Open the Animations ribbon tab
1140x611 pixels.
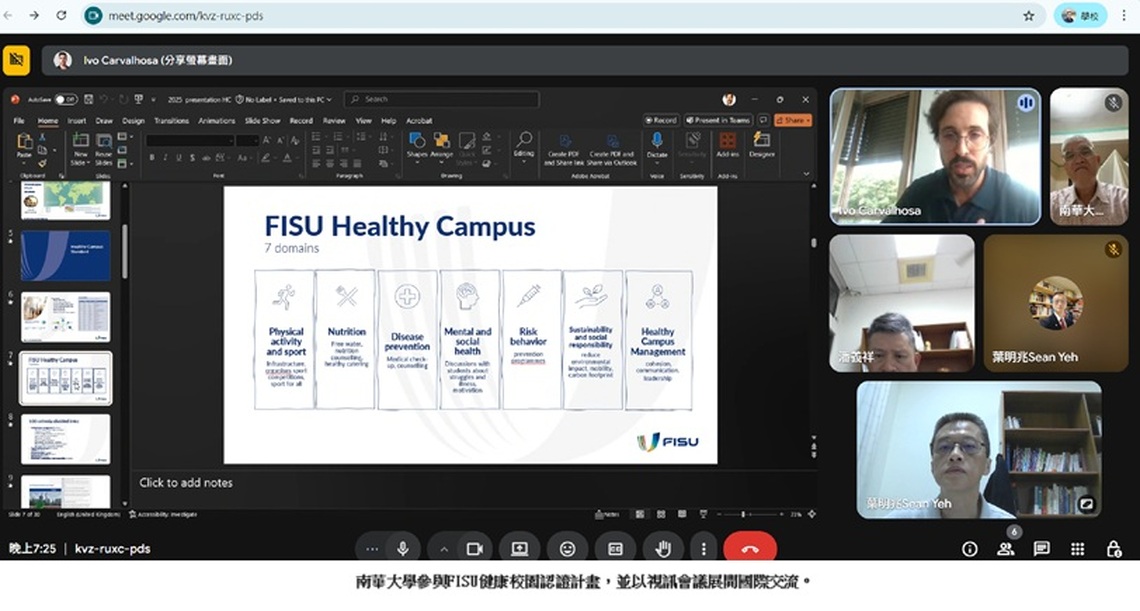coord(217,121)
